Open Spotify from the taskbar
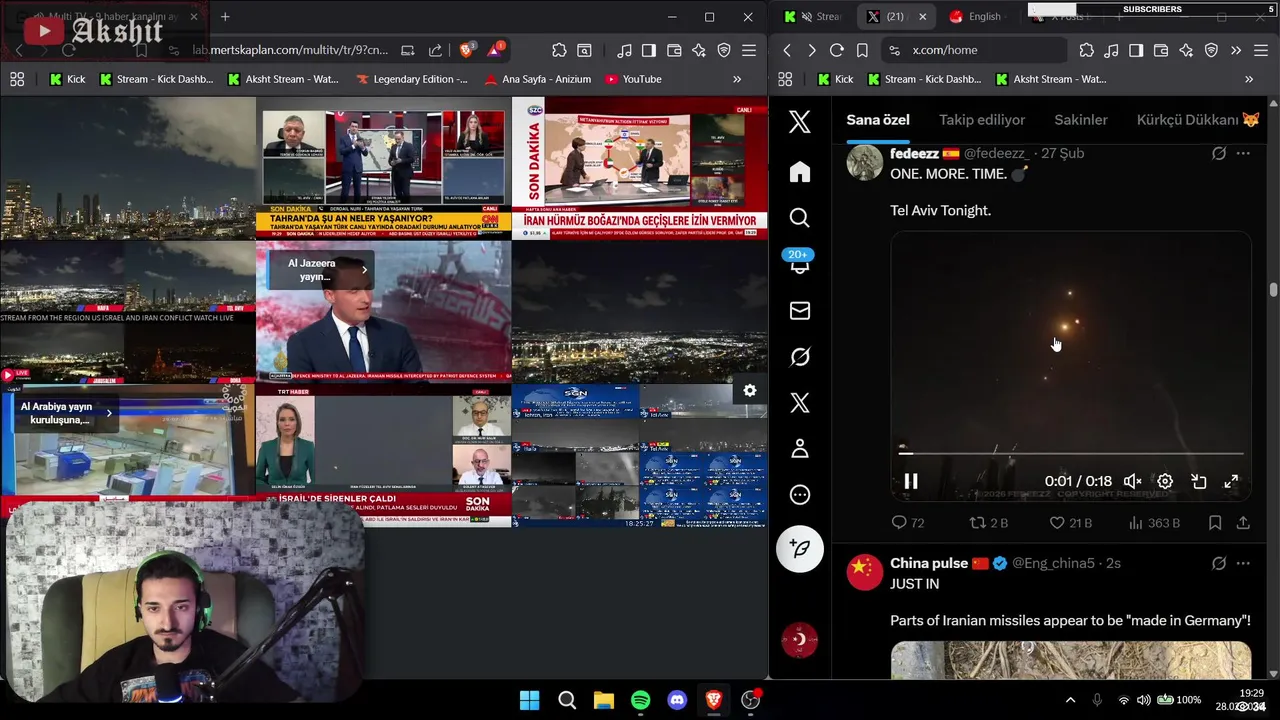Screen dimensions: 1280x720 pos(641,700)
